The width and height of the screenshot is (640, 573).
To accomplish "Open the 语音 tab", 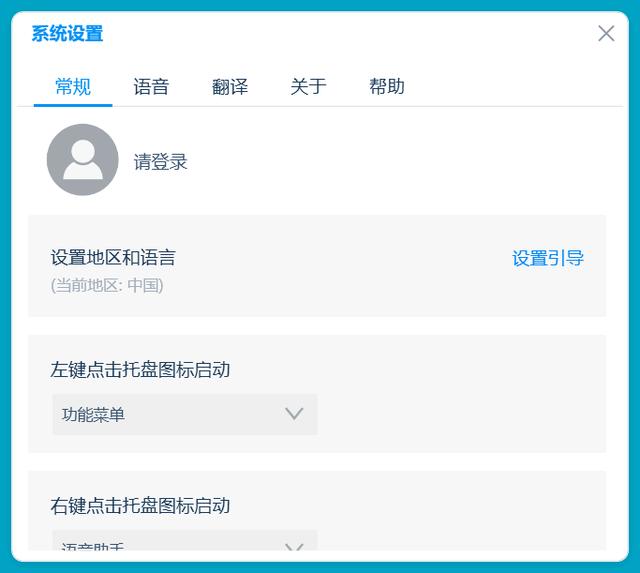I will point(151,87).
